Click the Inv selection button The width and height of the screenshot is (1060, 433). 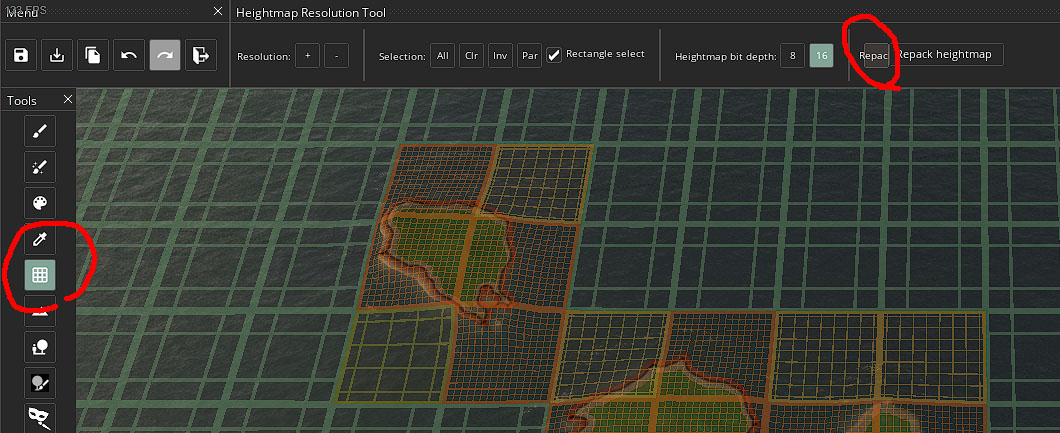click(x=500, y=56)
